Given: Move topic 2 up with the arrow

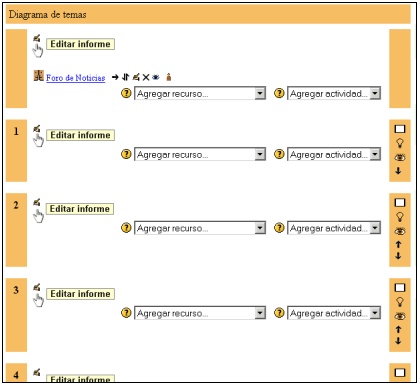Looking at the screenshot, I should (x=398, y=244).
